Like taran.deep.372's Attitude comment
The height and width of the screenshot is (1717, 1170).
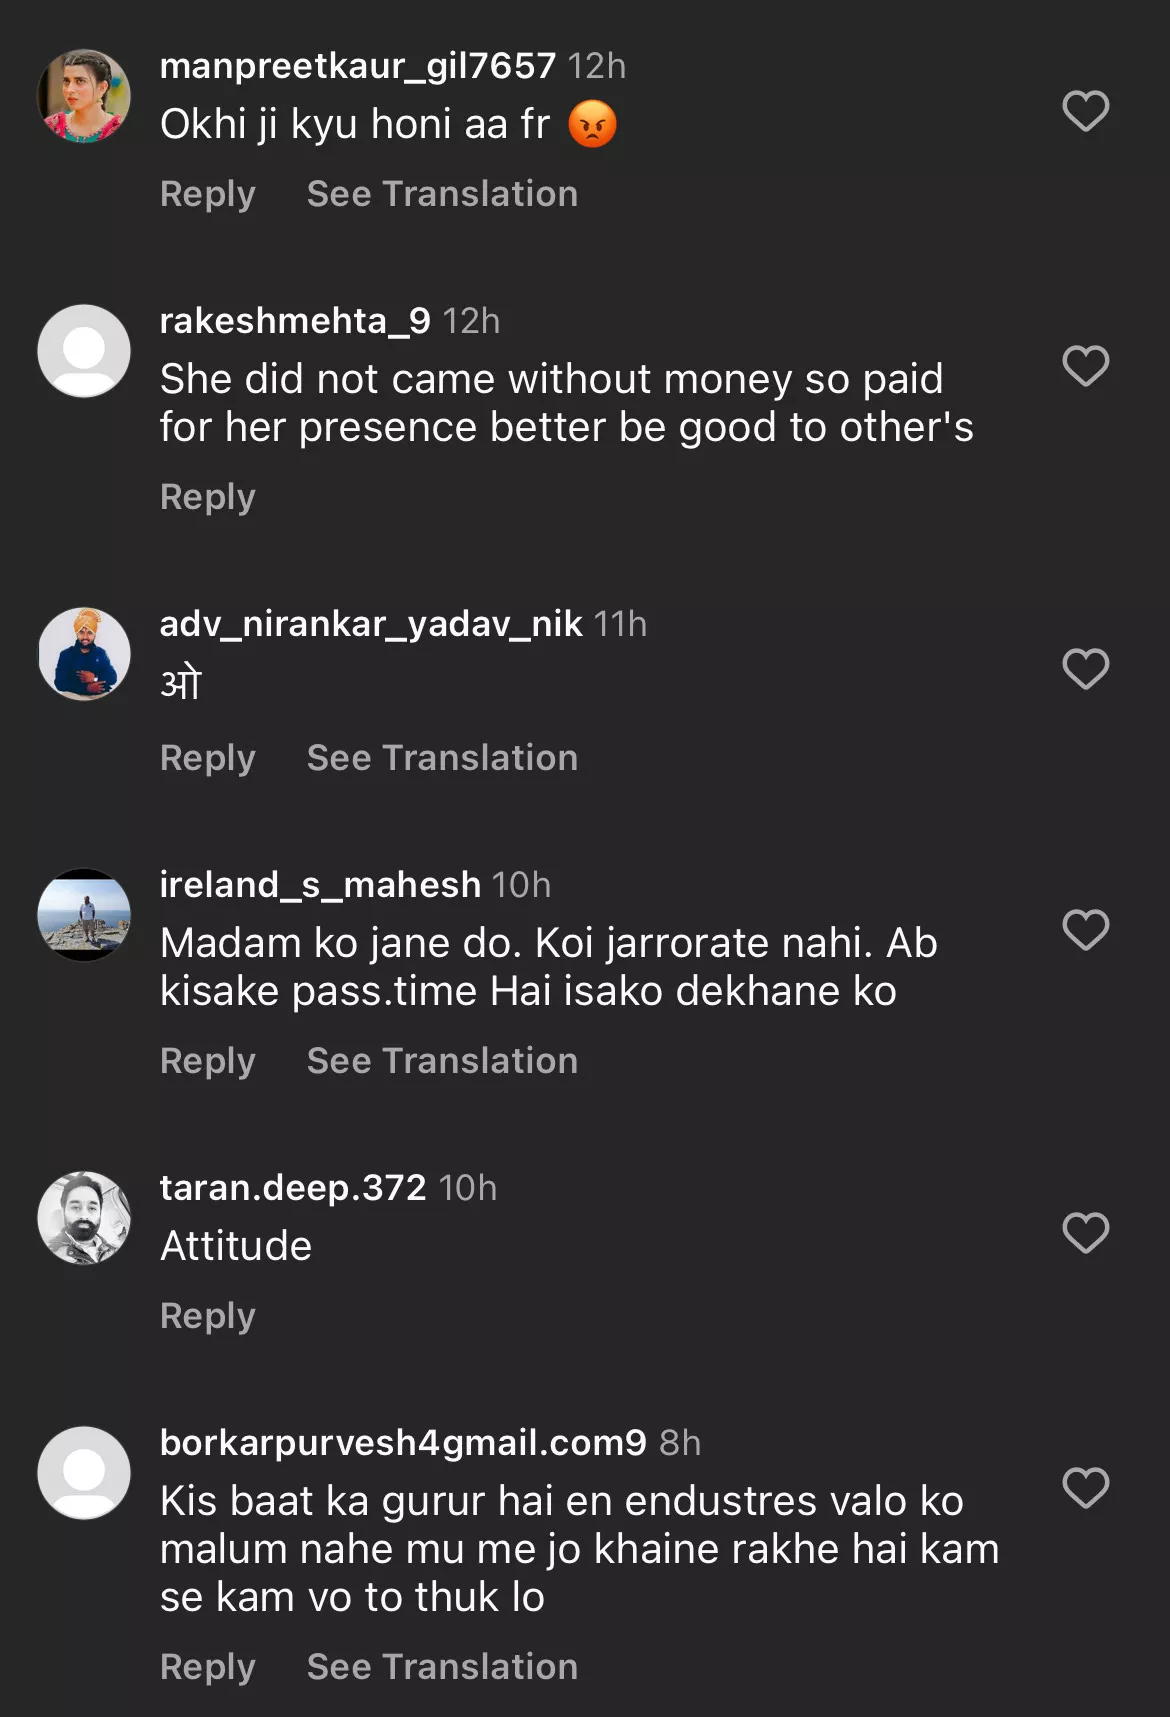(1085, 1233)
